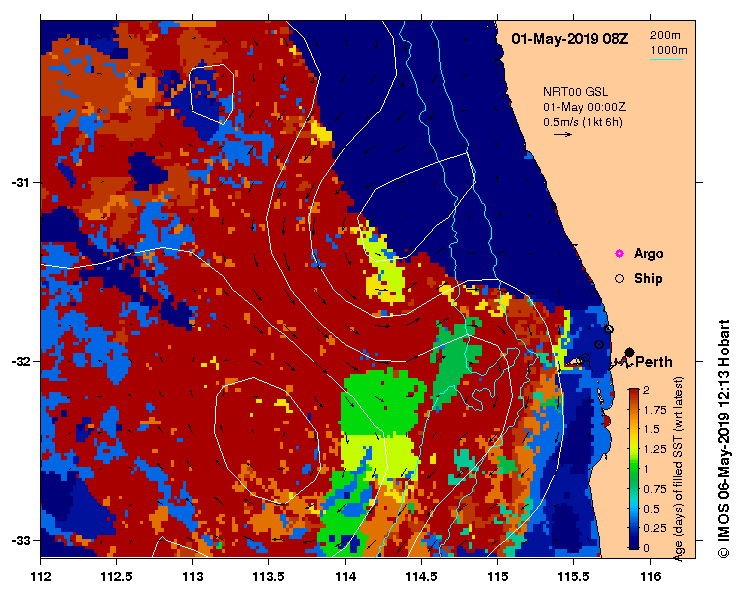This screenshot has height=592, width=739.
Task: Click the Argo legend label
Action: [x=649, y=254]
